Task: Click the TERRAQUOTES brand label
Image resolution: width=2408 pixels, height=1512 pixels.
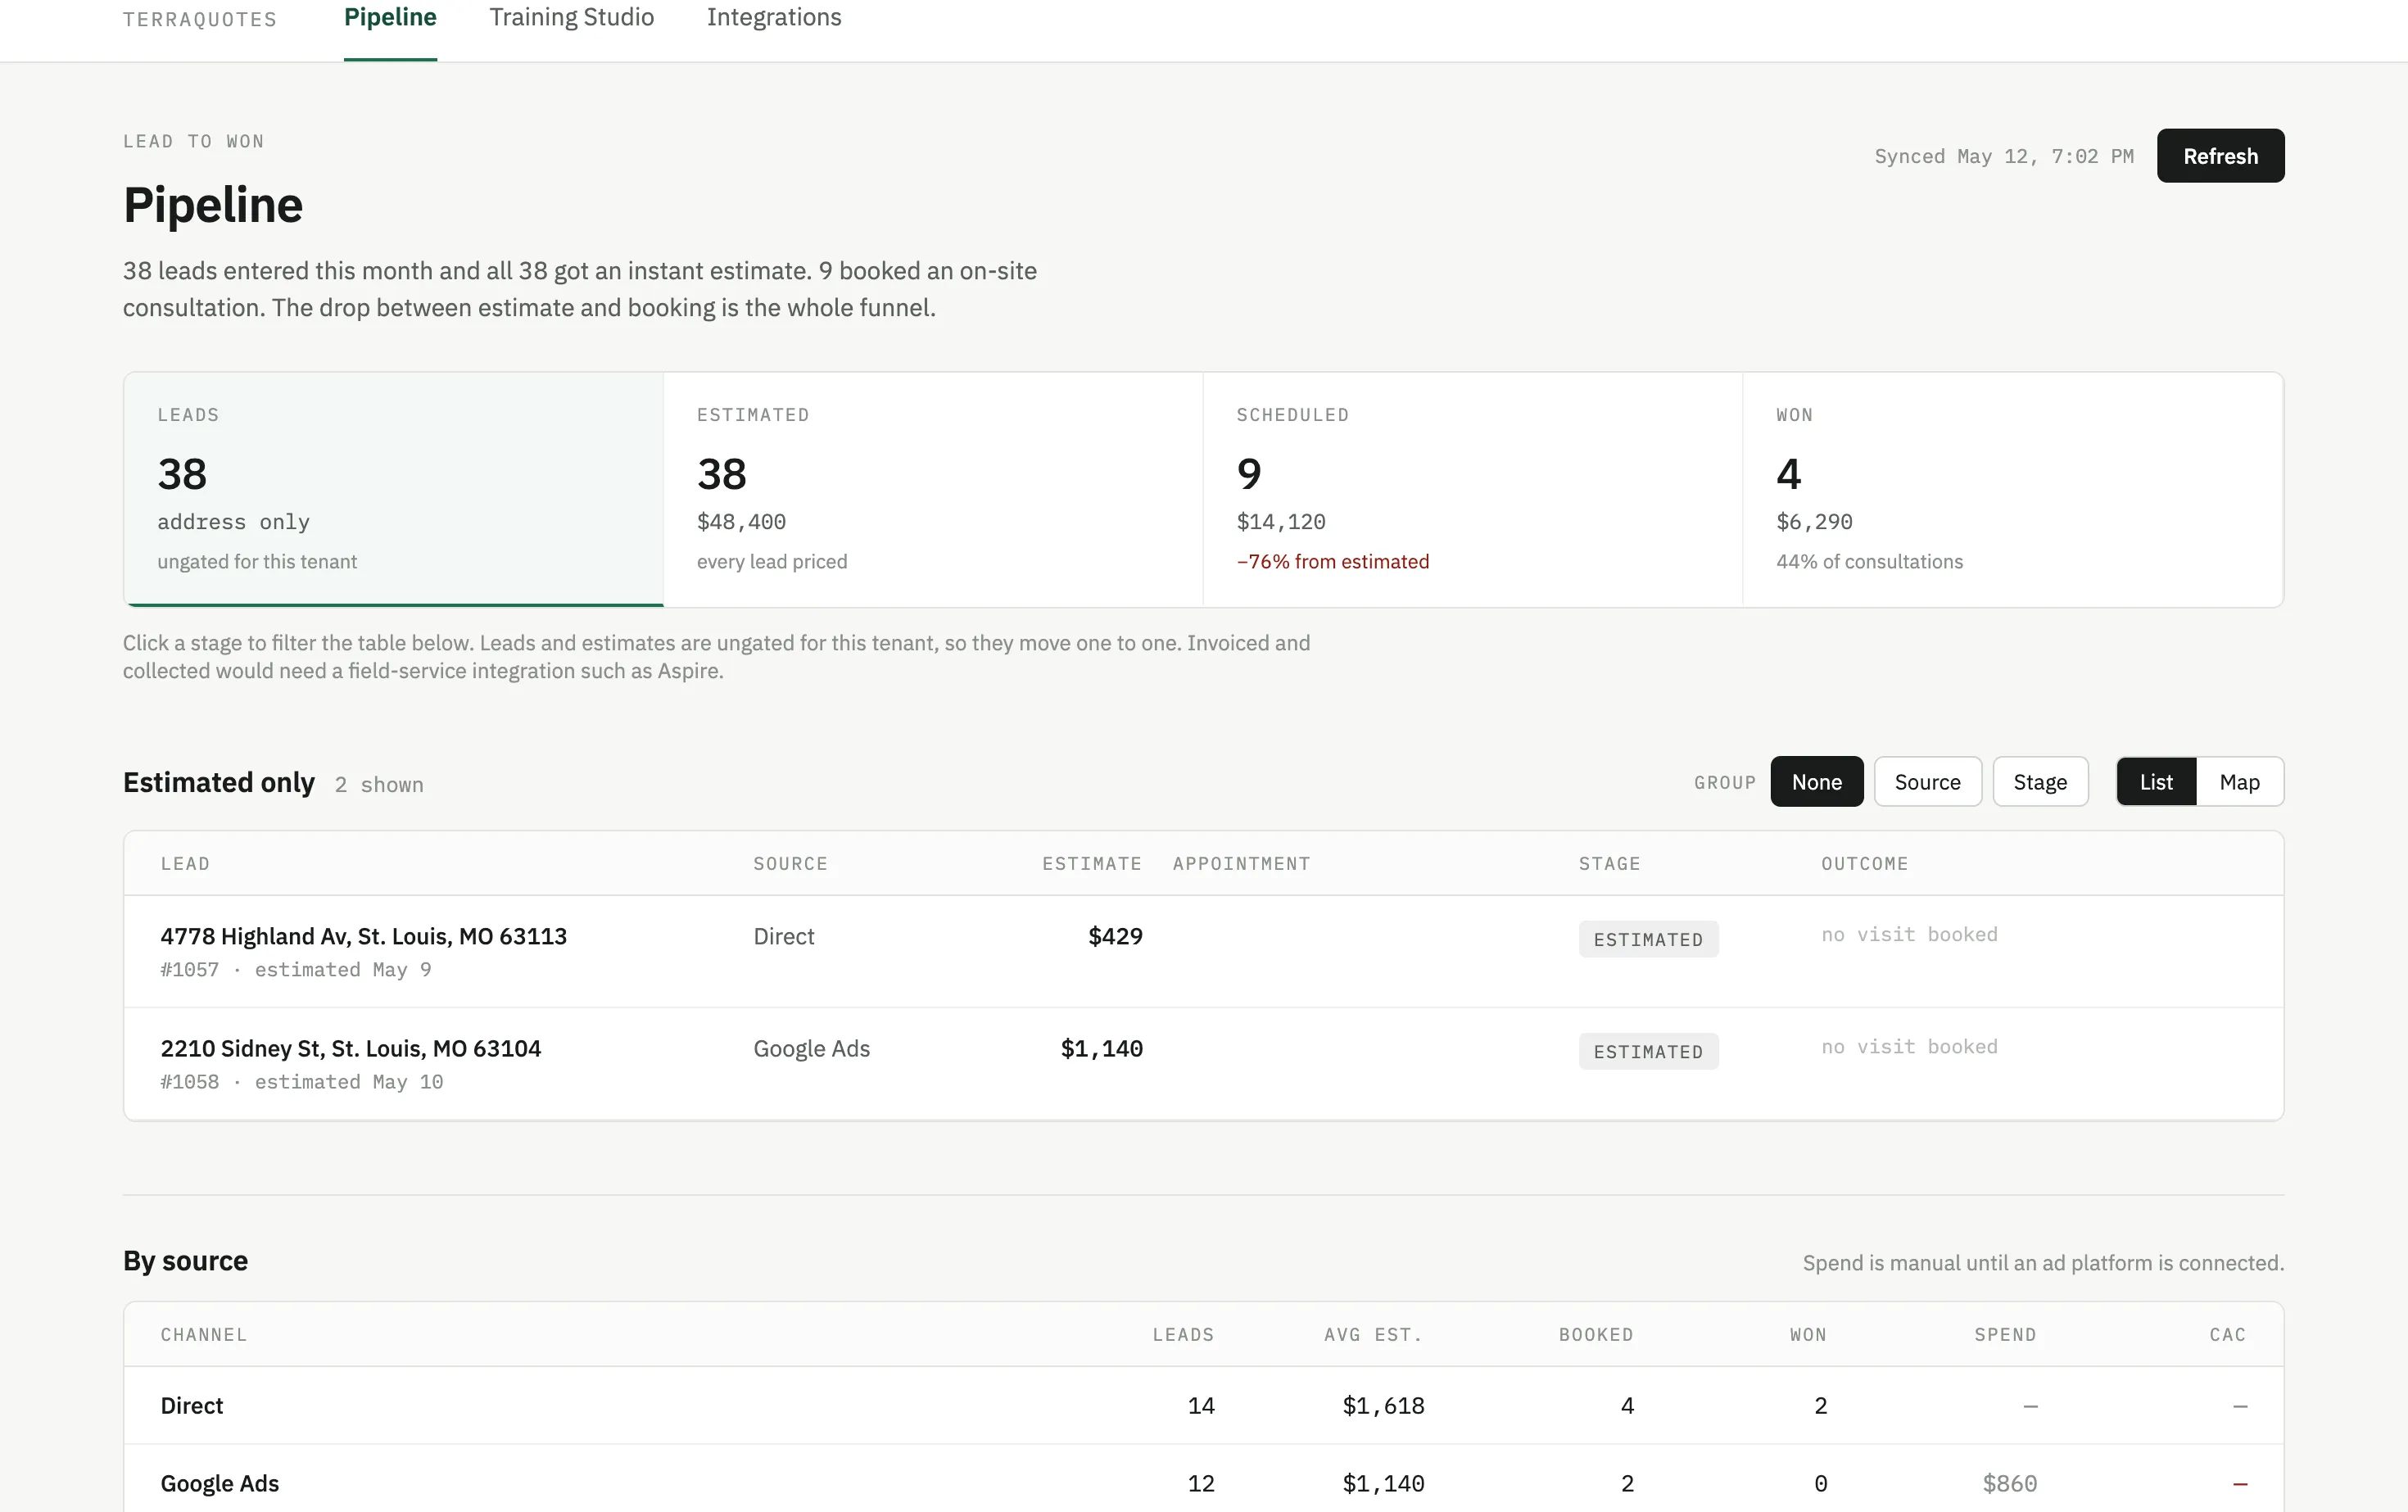Action: click(x=200, y=19)
